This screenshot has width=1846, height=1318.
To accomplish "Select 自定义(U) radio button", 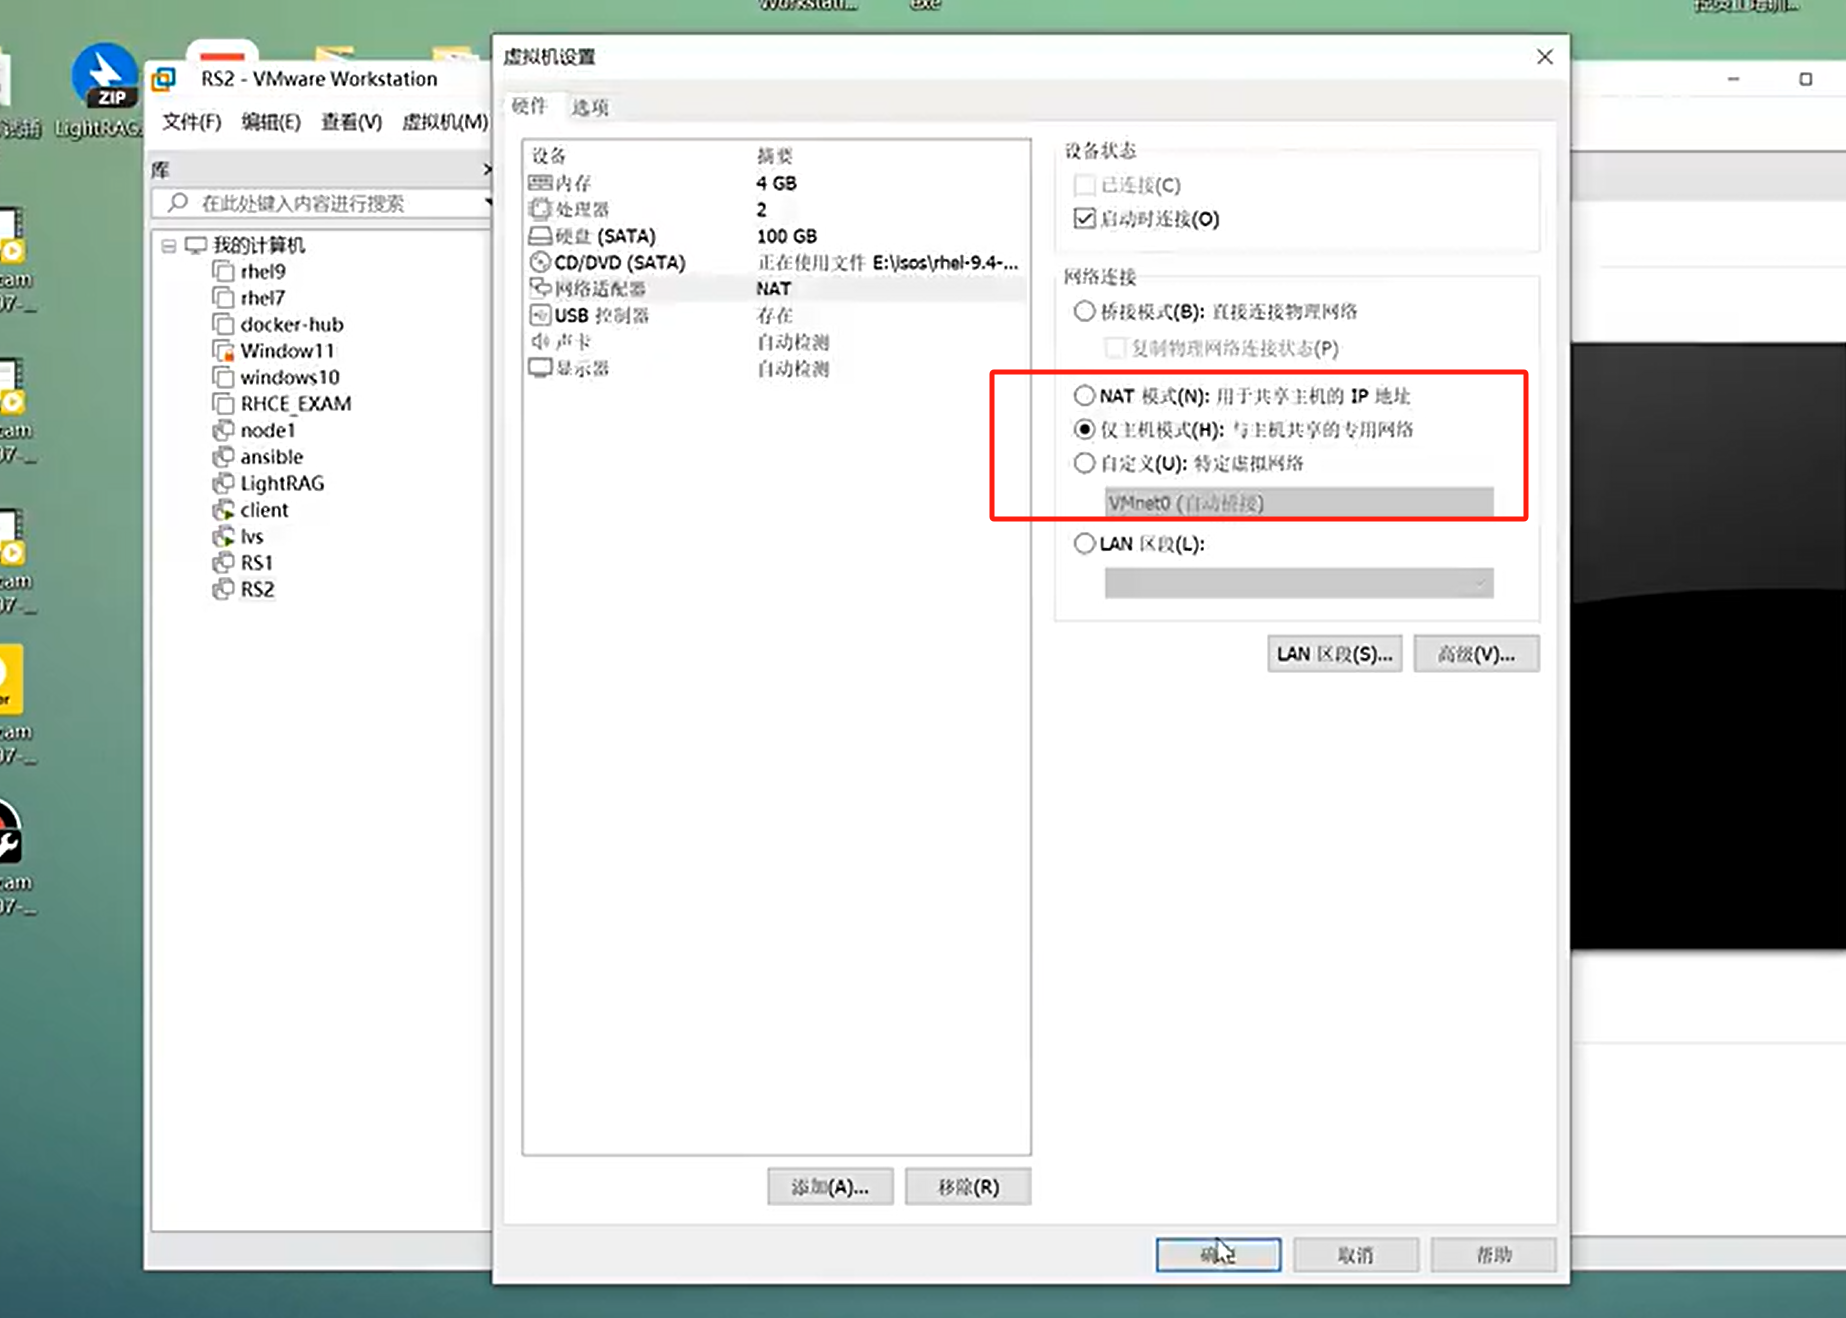I will tap(1084, 463).
